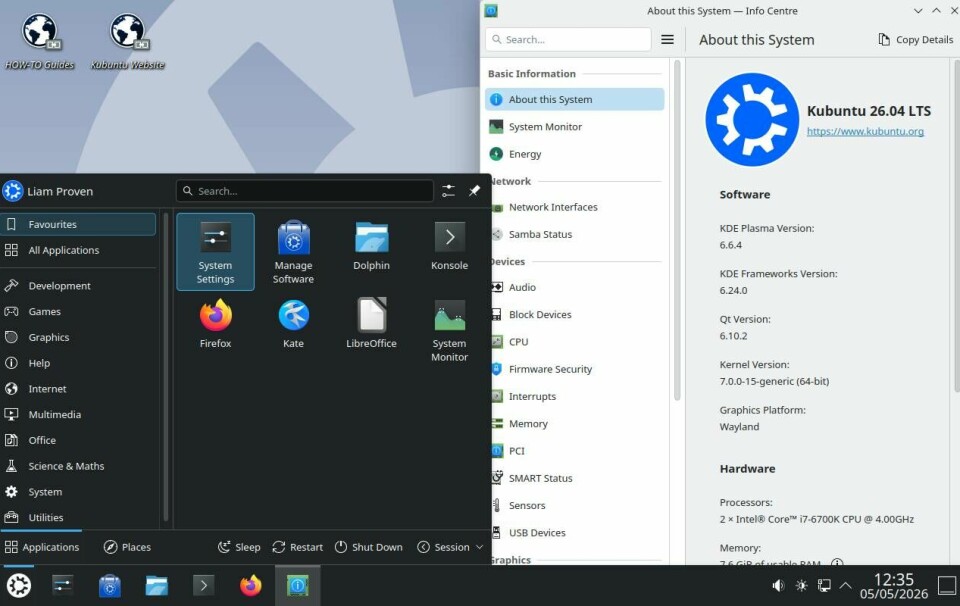
Task: Open Kate text editor
Action: [293, 324]
